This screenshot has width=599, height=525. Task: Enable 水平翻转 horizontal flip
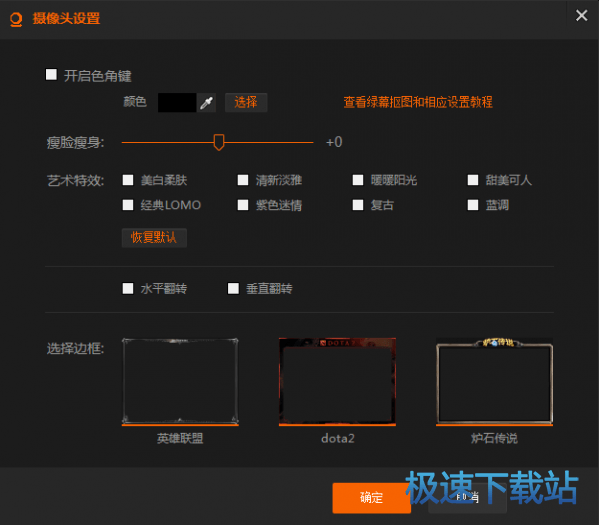coord(128,288)
